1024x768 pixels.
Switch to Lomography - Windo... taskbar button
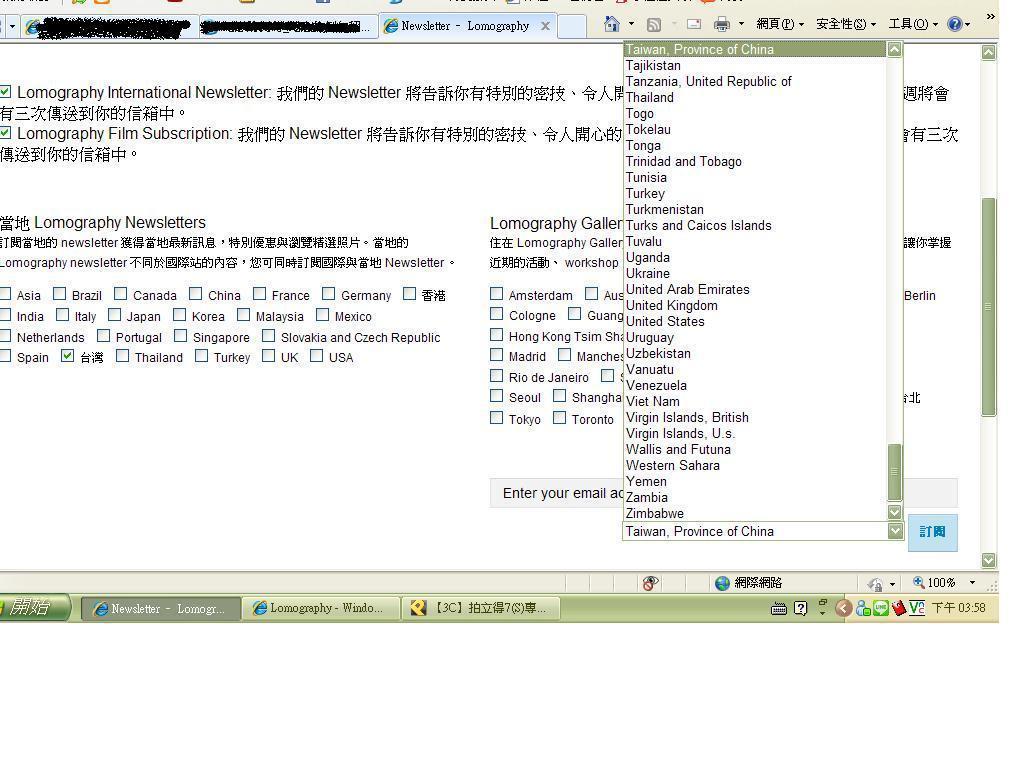[321, 608]
